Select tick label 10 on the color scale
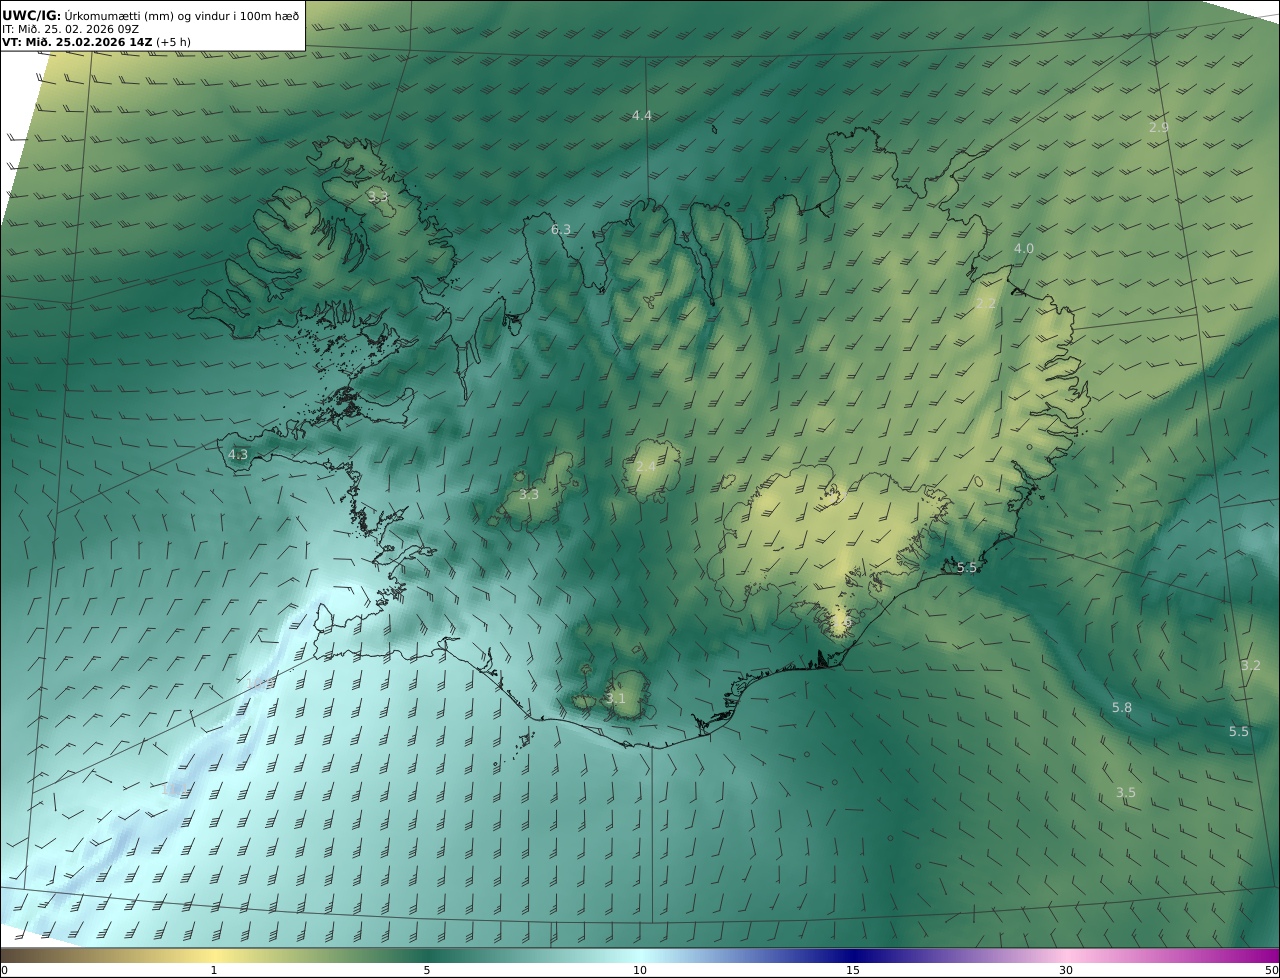The height and width of the screenshot is (978, 1280). tap(640, 970)
